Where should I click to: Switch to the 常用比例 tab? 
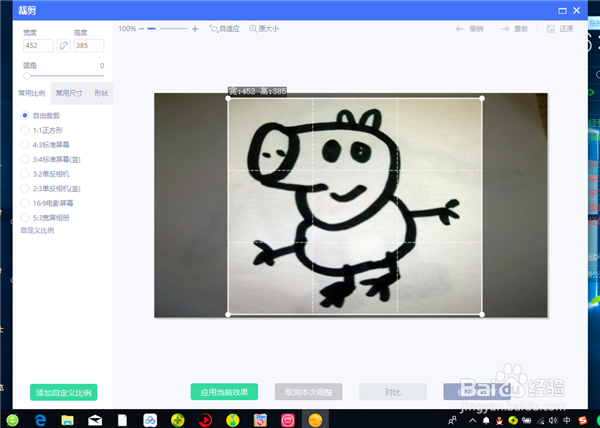[x=32, y=93]
